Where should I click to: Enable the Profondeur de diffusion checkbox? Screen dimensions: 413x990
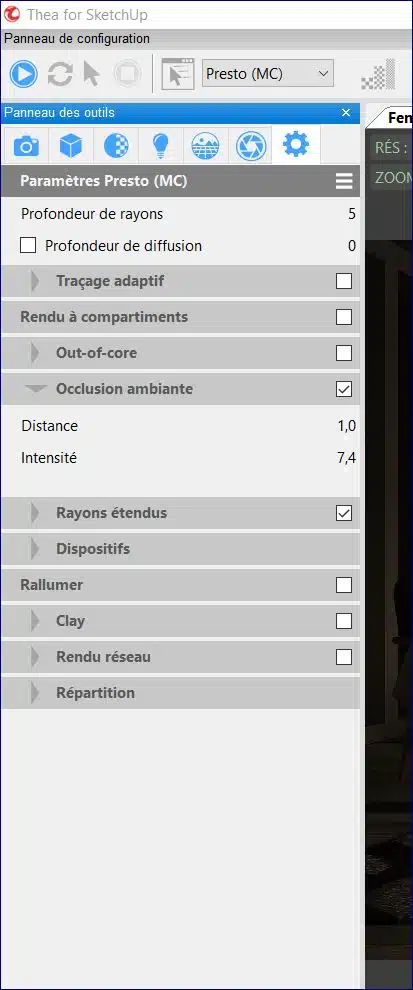[x=28, y=246]
